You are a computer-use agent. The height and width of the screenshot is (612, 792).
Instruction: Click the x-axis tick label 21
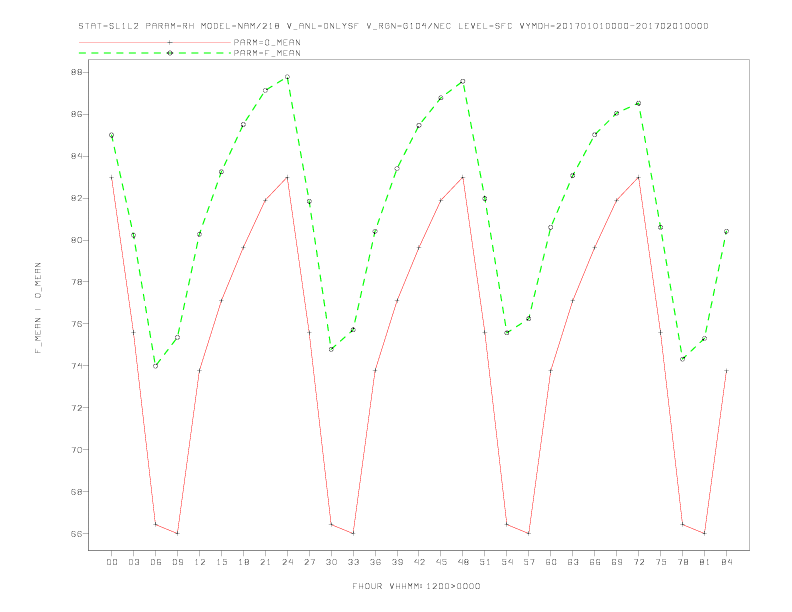click(x=265, y=562)
